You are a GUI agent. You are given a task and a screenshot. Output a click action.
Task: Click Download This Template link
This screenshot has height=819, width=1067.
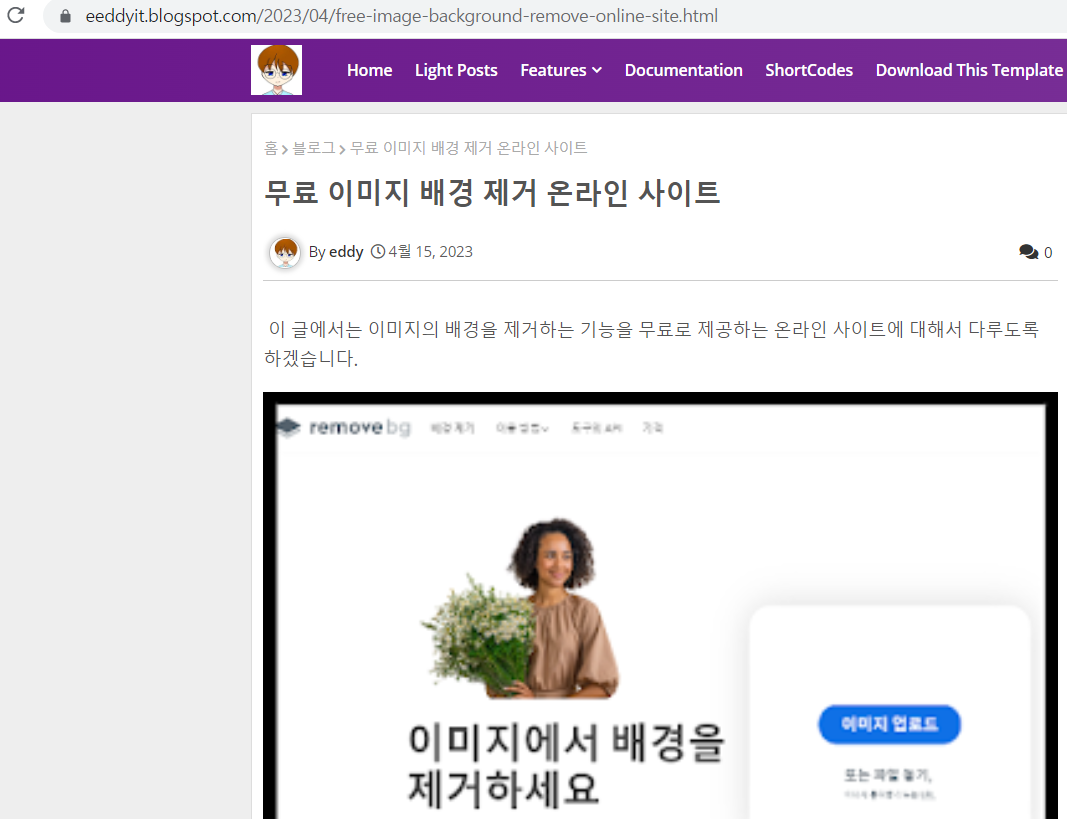(969, 70)
